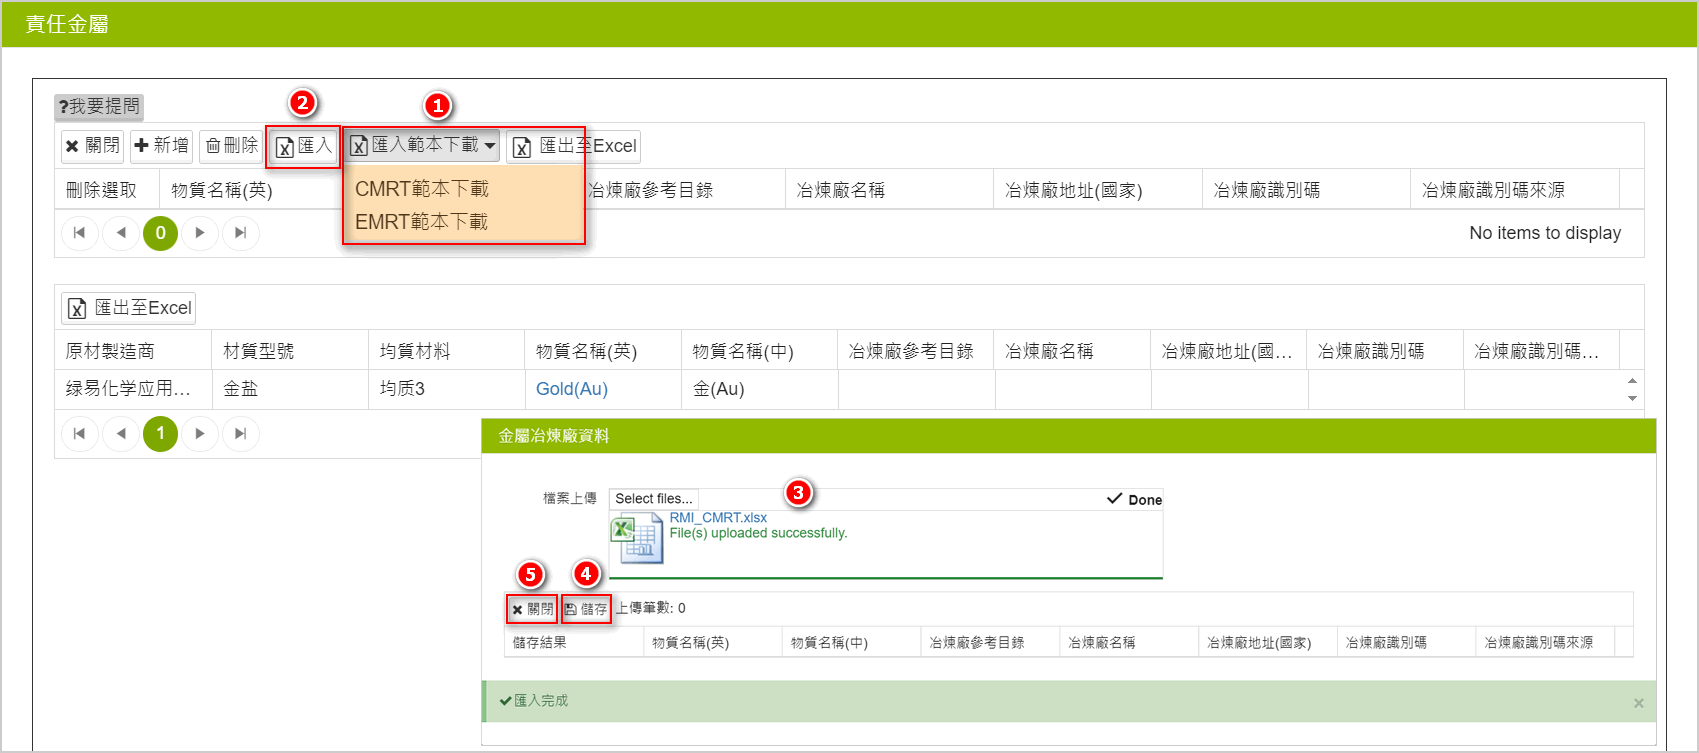Select page 1 in lower grid pager

pos(160,434)
